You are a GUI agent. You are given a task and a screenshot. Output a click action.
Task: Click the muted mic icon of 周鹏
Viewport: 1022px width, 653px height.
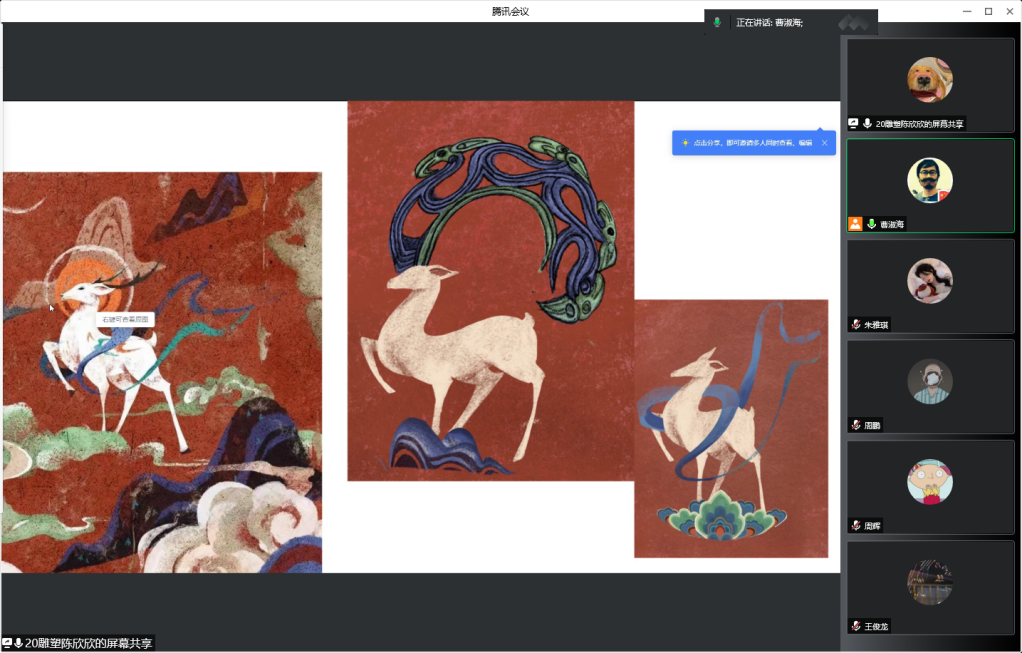[x=856, y=425]
